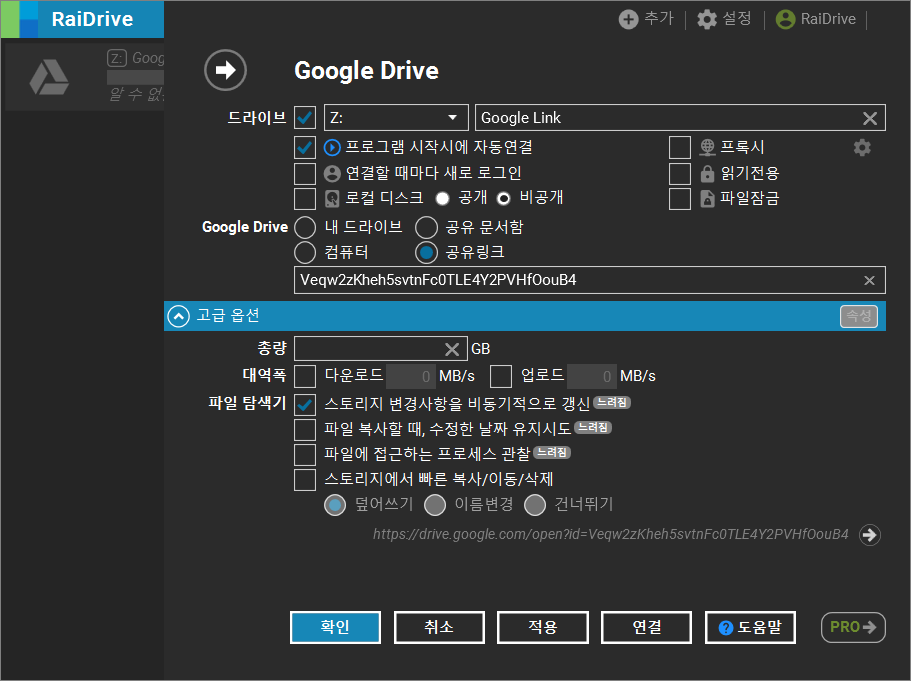Enable 프로세스 관찰 checkbox

click(305, 455)
